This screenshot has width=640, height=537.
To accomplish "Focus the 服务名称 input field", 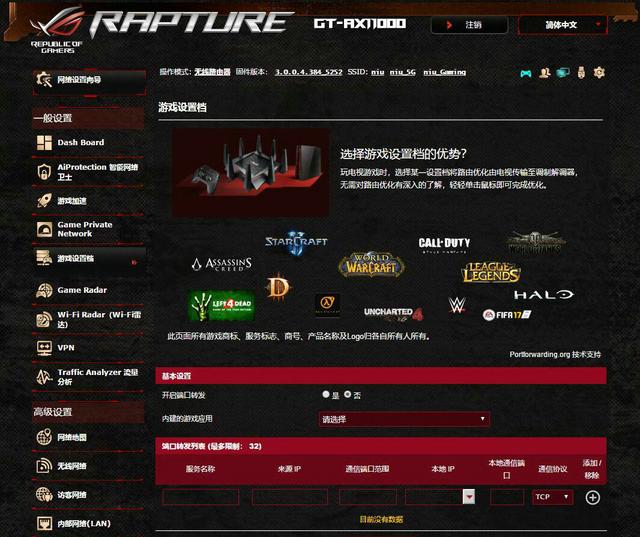I will pos(200,497).
